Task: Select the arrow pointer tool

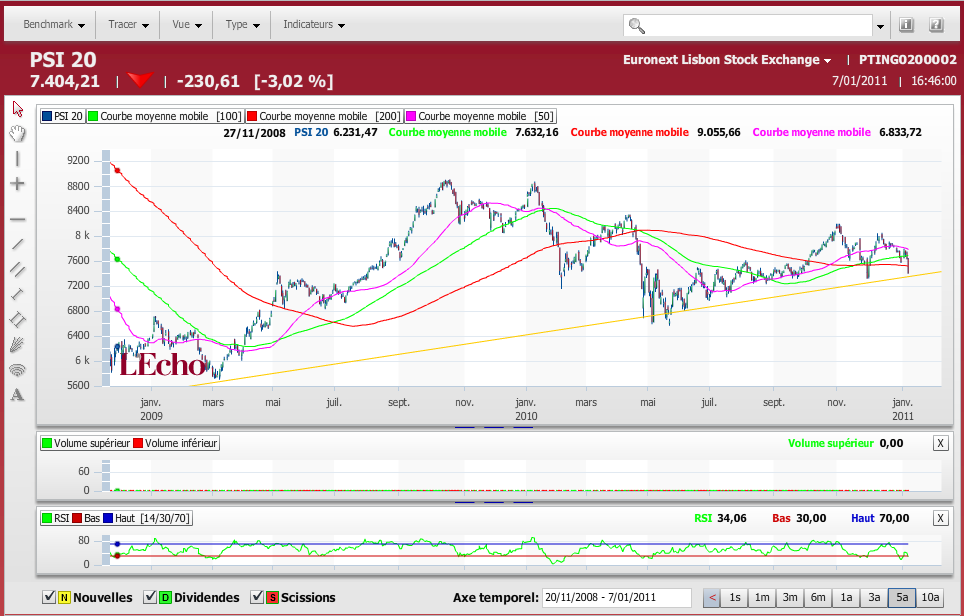Action: [x=18, y=109]
